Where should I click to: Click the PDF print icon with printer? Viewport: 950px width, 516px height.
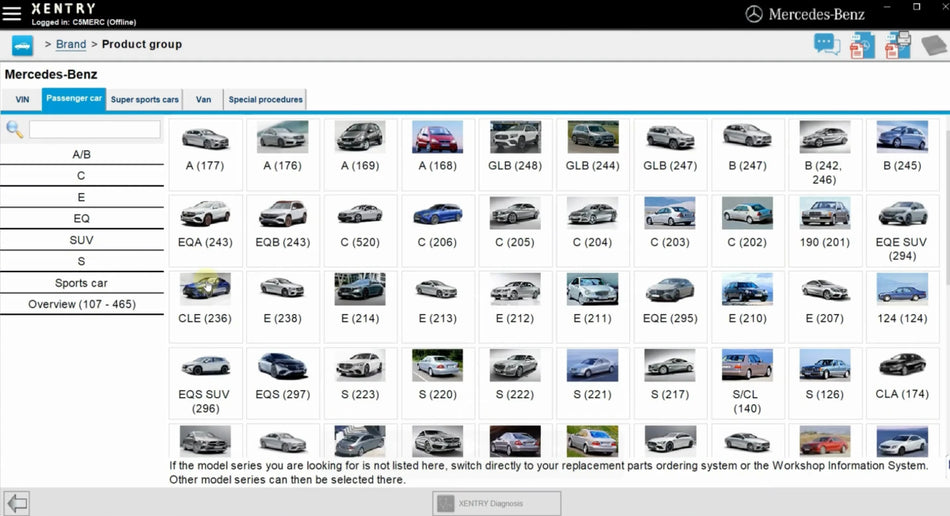898,45
